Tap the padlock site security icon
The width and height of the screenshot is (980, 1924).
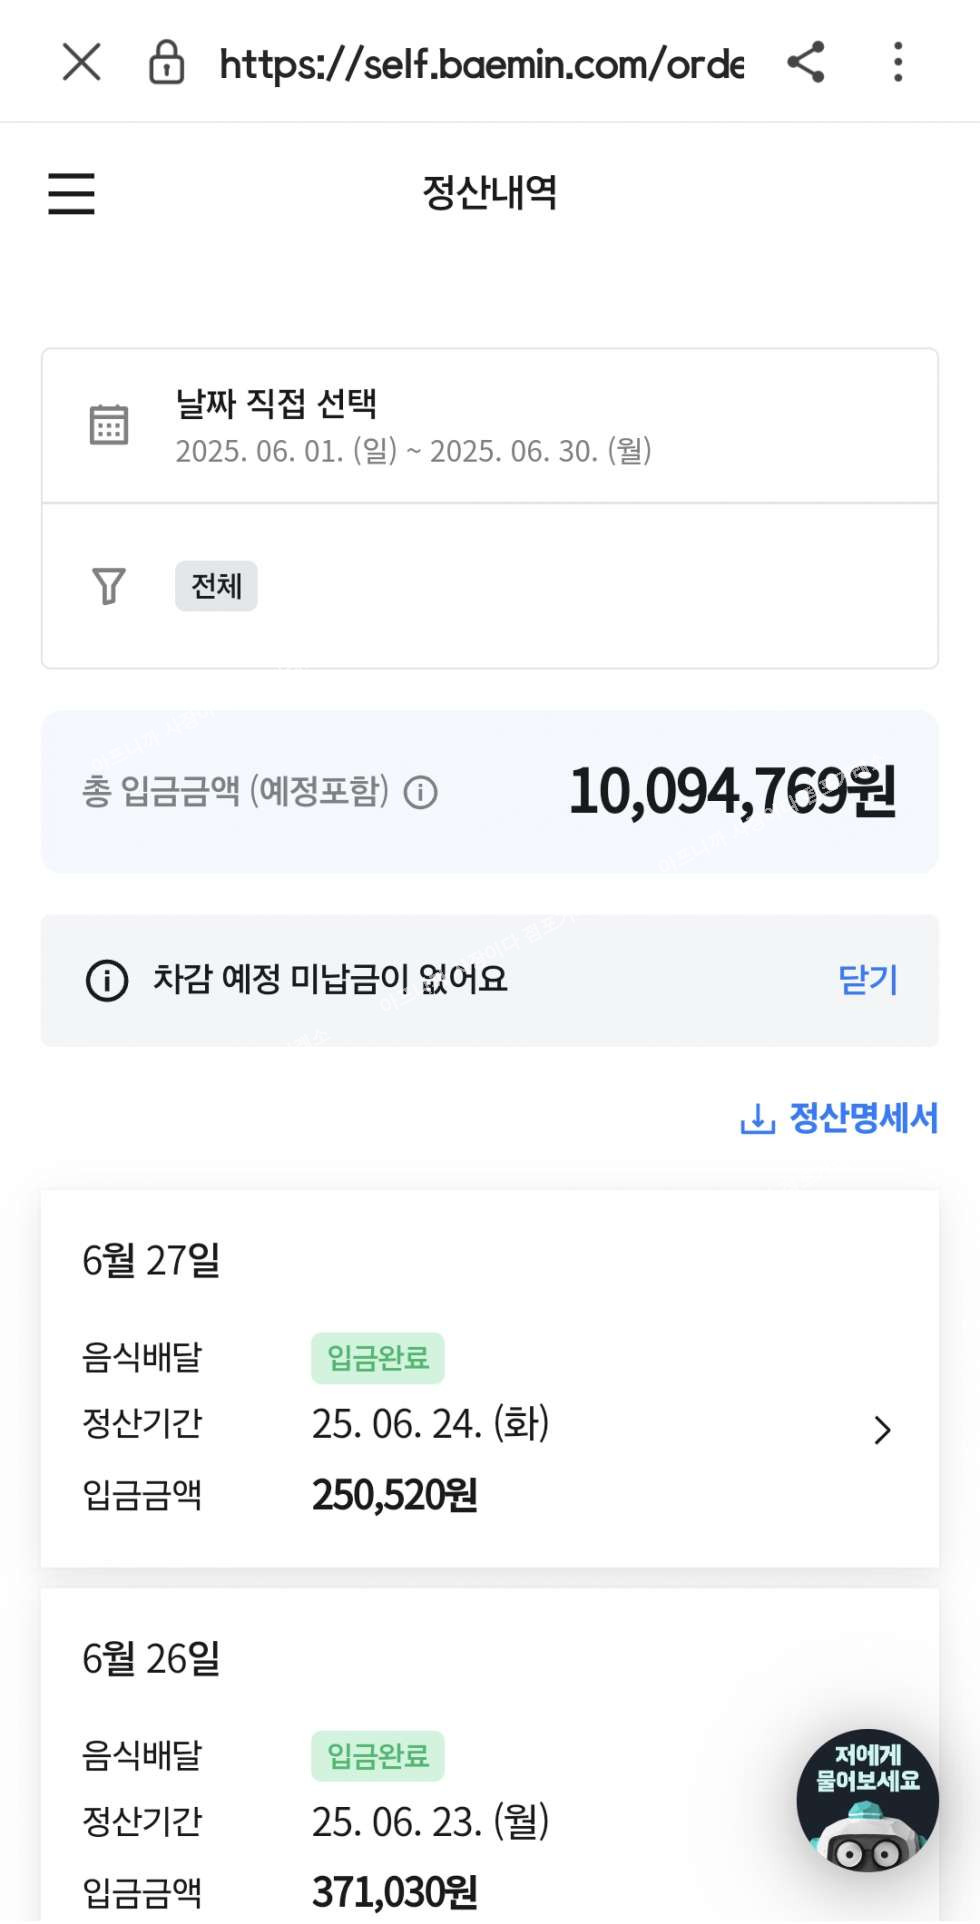[x=166, y=63]
